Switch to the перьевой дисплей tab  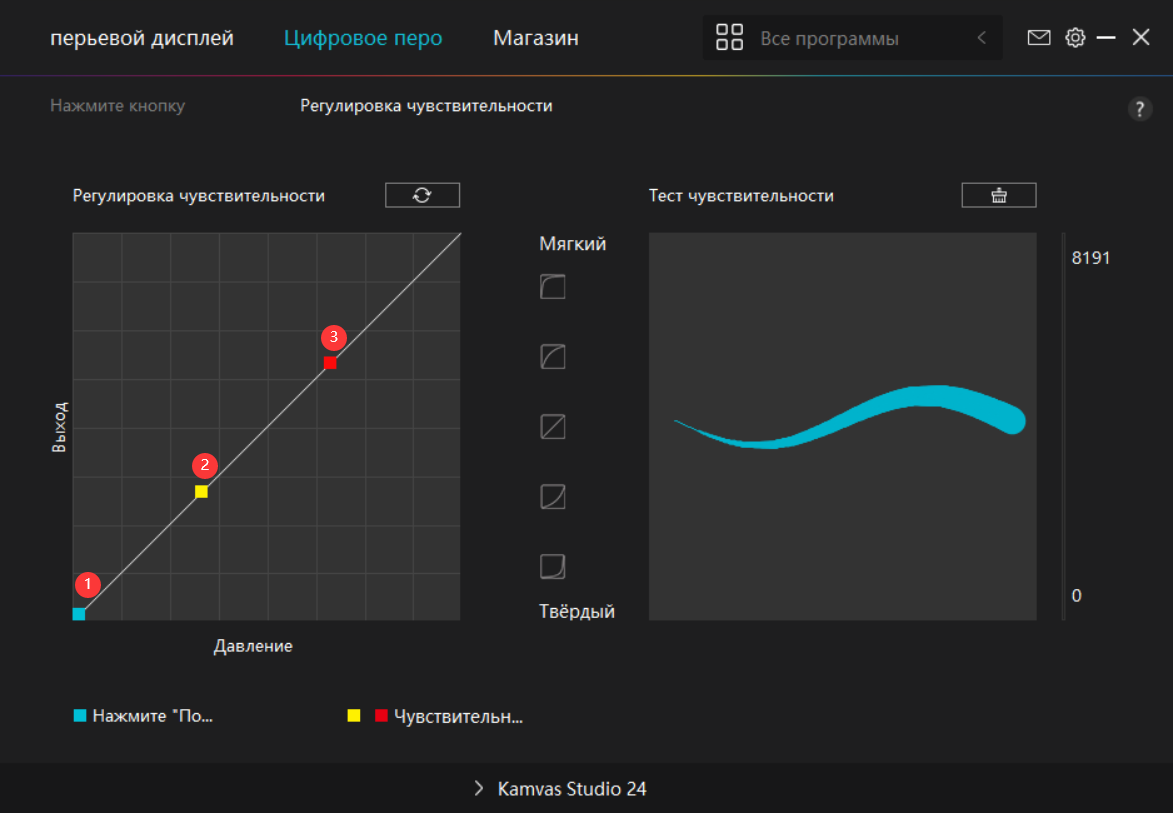[142, 38]
